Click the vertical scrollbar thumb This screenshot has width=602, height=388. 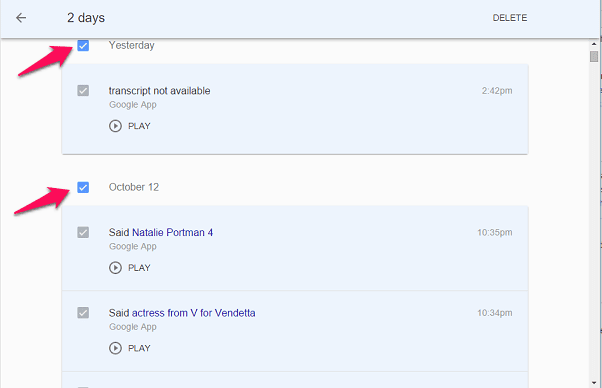coord(594,56)
